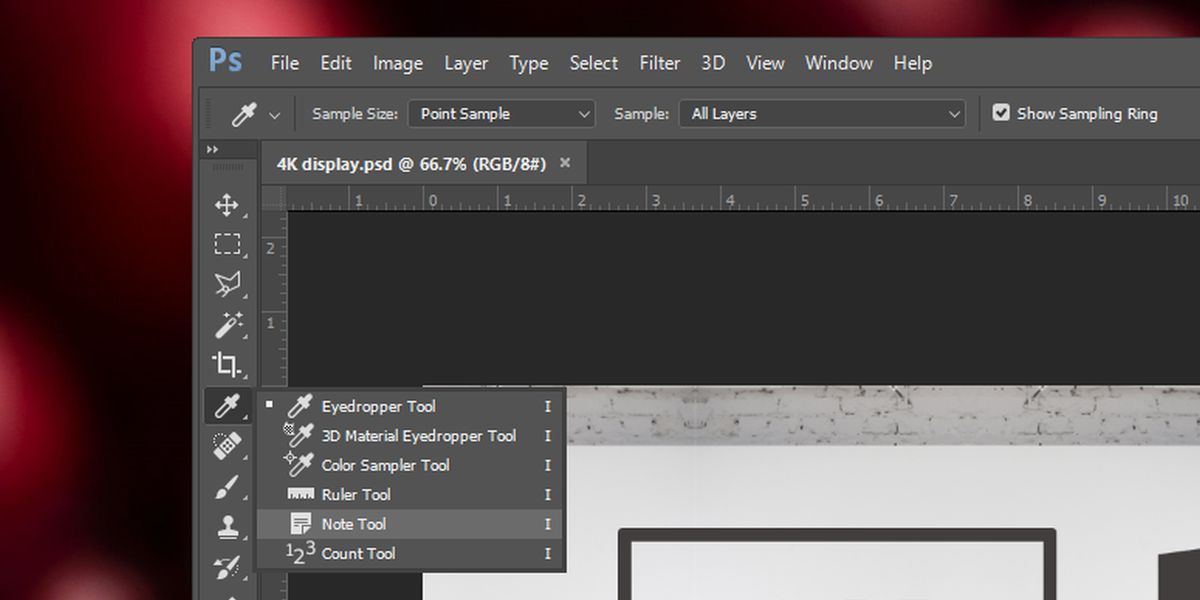Select the Spot Healing Brush tool
The height and width of the screenshot is (600, 1200).
pyautogui.click(x=227, y=446)
